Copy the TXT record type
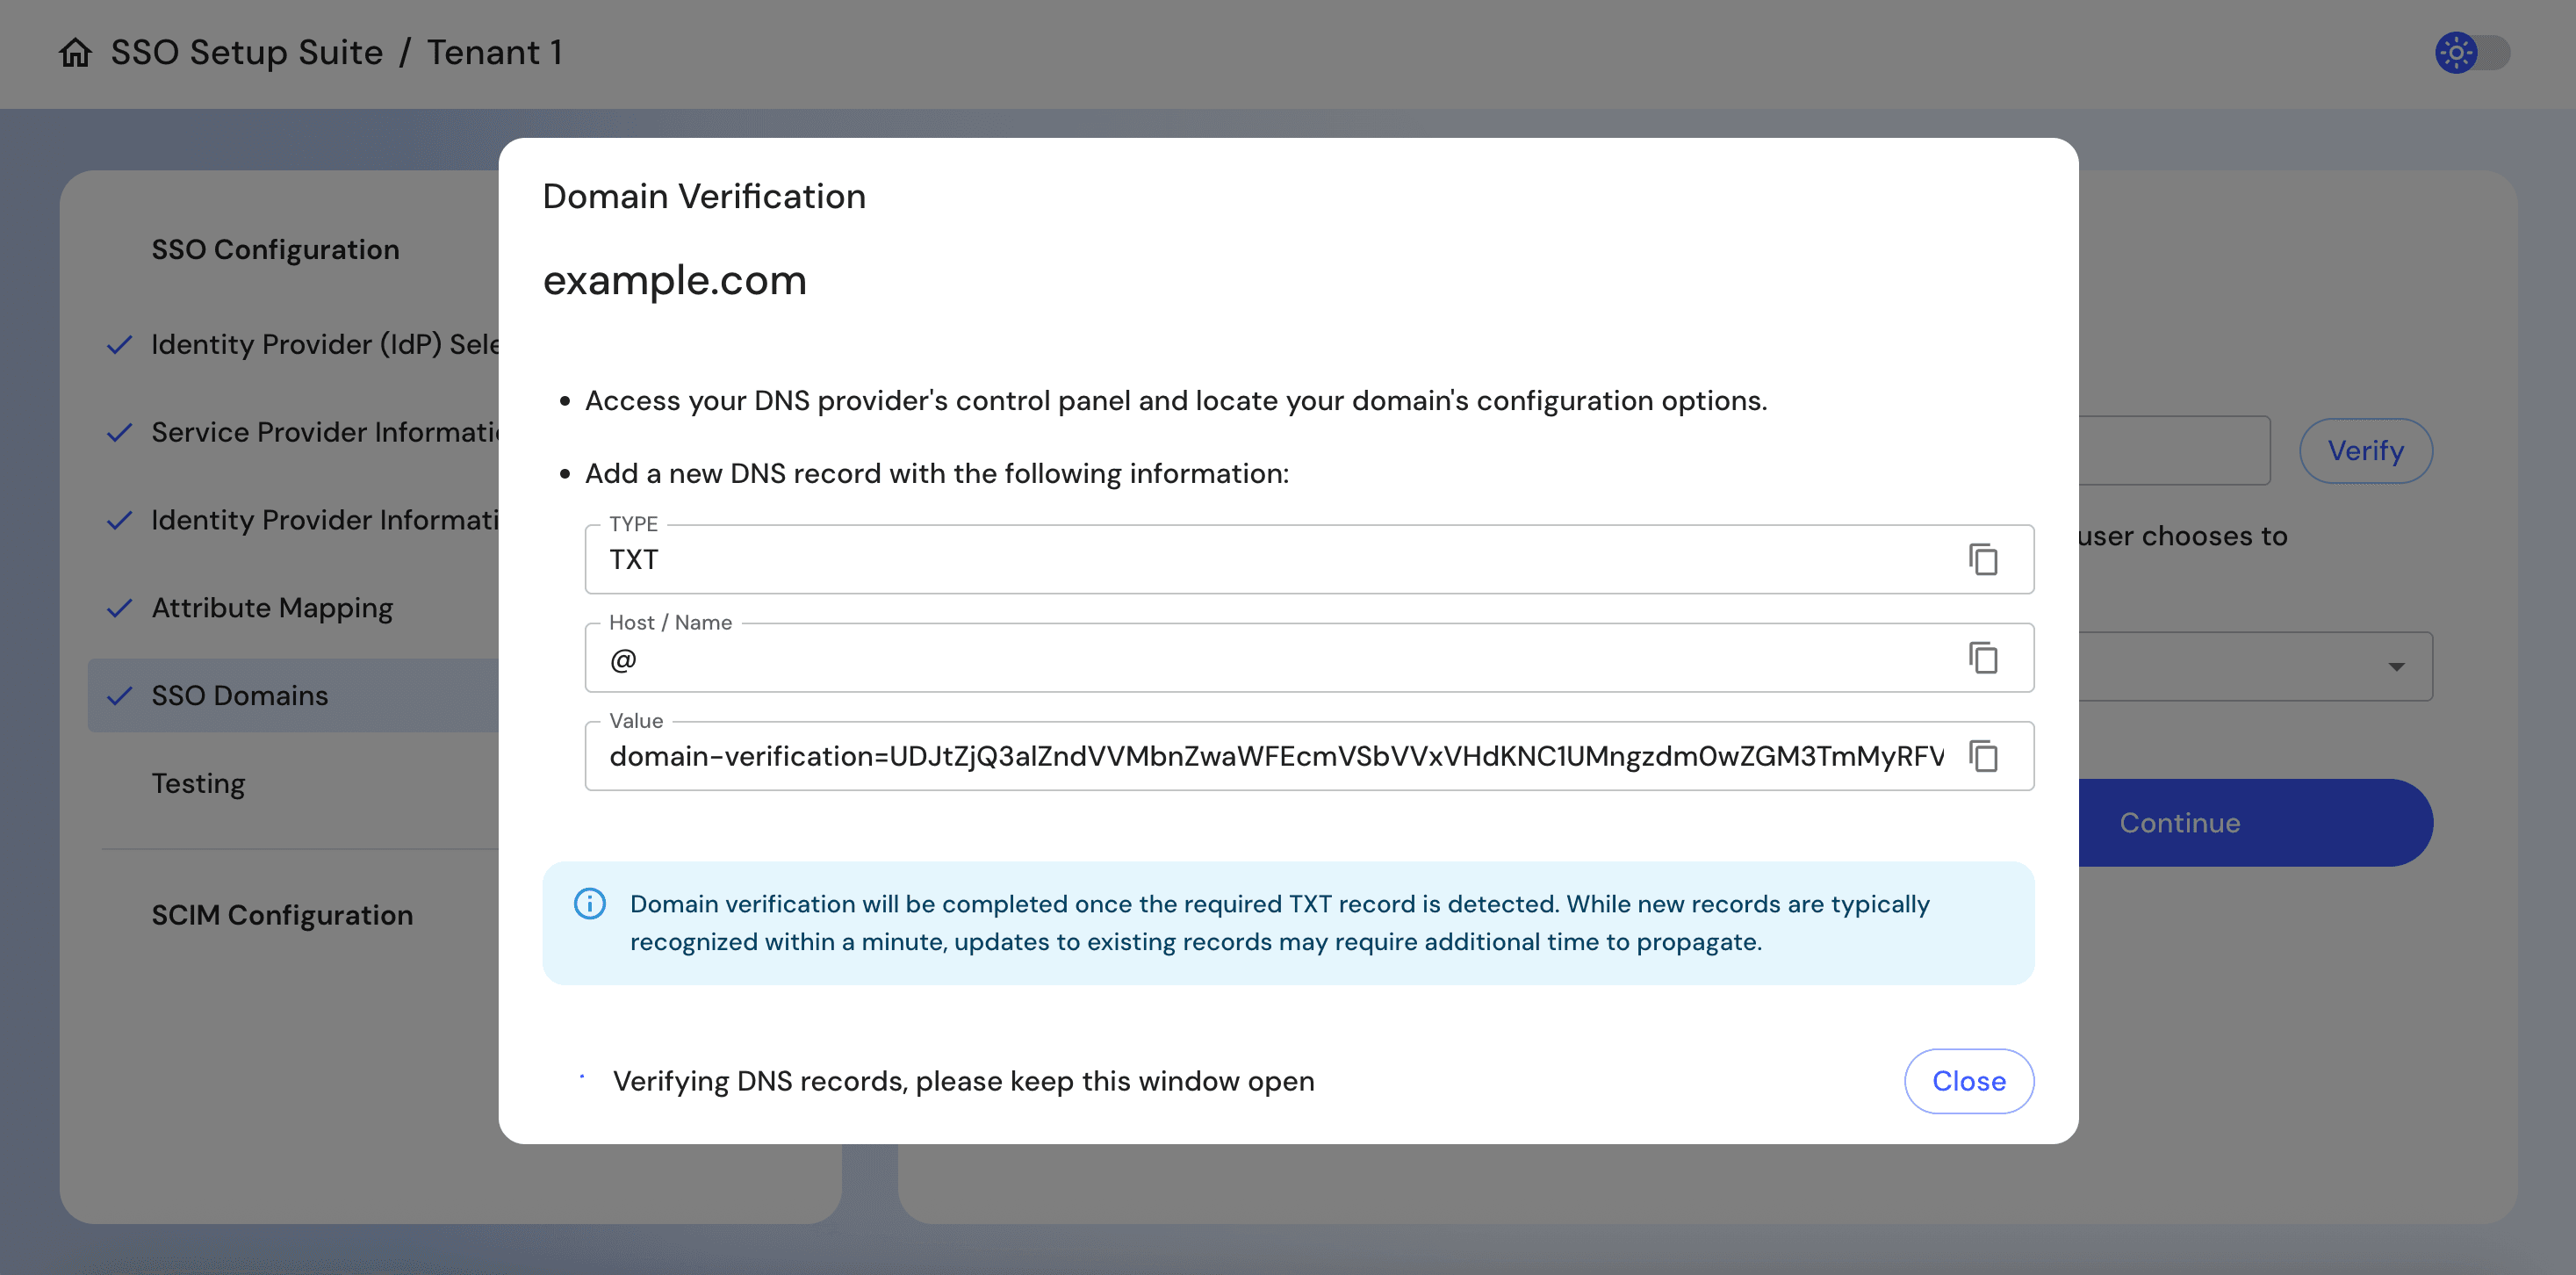This screenshot has height=1275, width=2576. click(x=1985, y=559)
